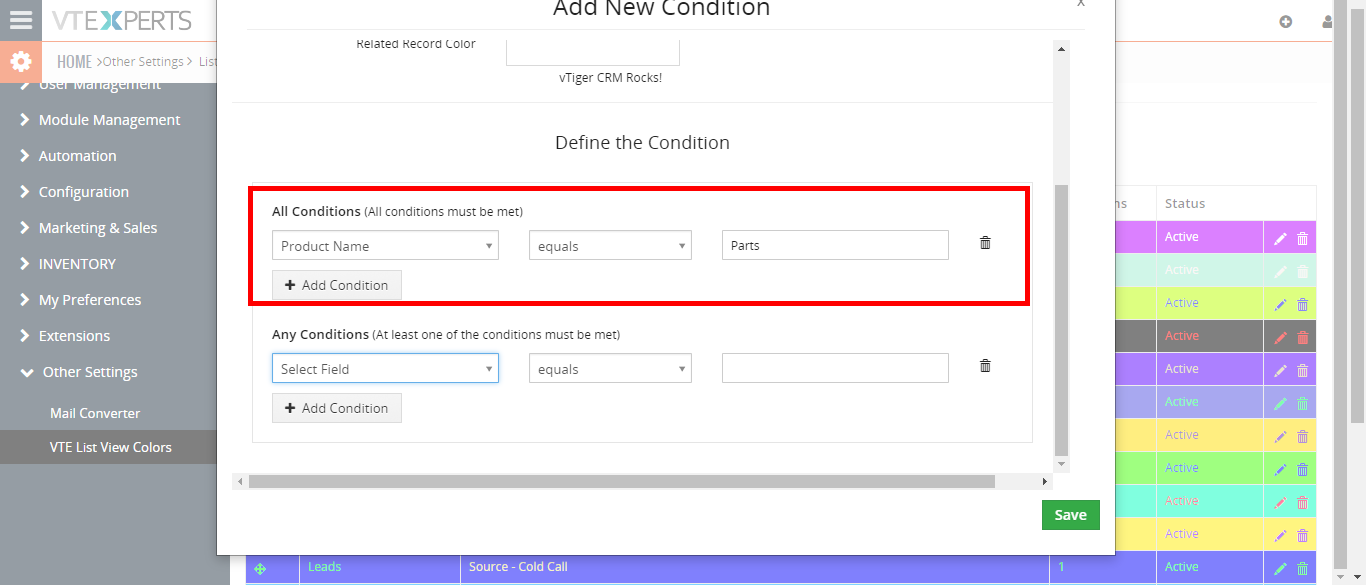The width and height of the screenshot is (1366, 585).
Task: Open the hamburger menu icon
Action: tap(20, 20)
